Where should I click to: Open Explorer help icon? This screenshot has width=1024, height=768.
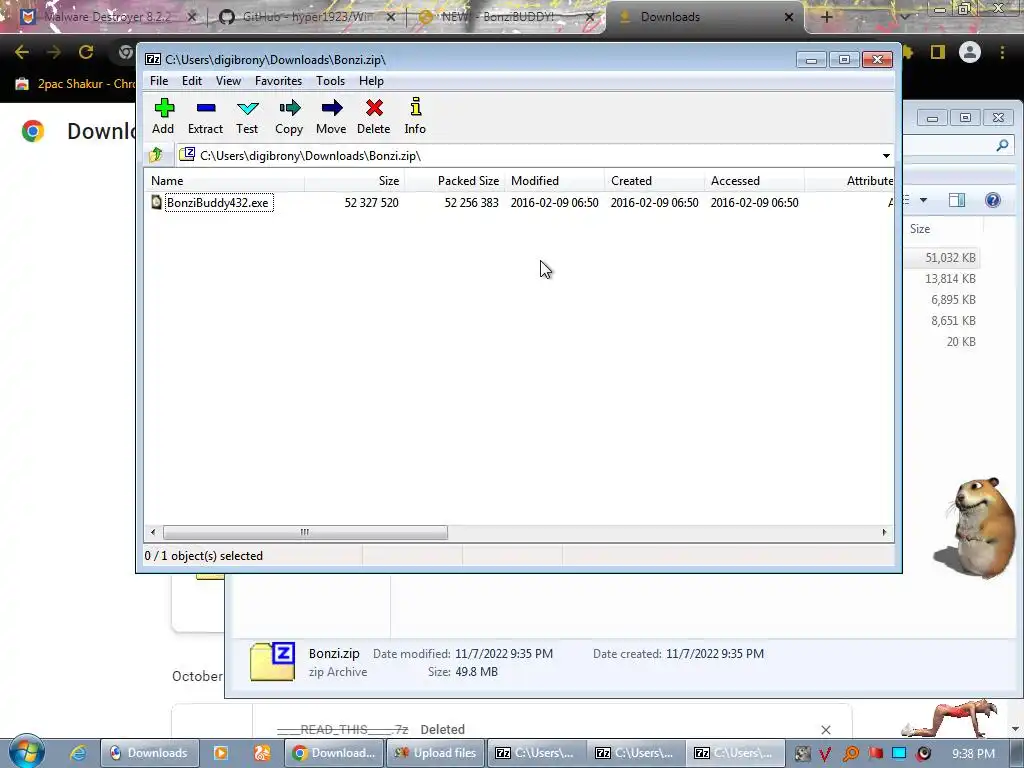pyautogui.click(x=993, y=200)
